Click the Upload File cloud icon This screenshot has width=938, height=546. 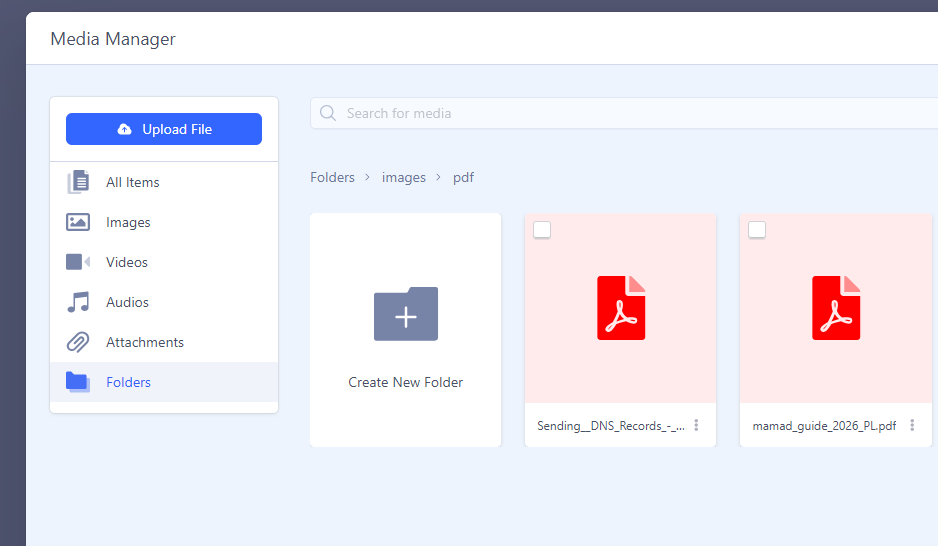(x=124, y=129)
